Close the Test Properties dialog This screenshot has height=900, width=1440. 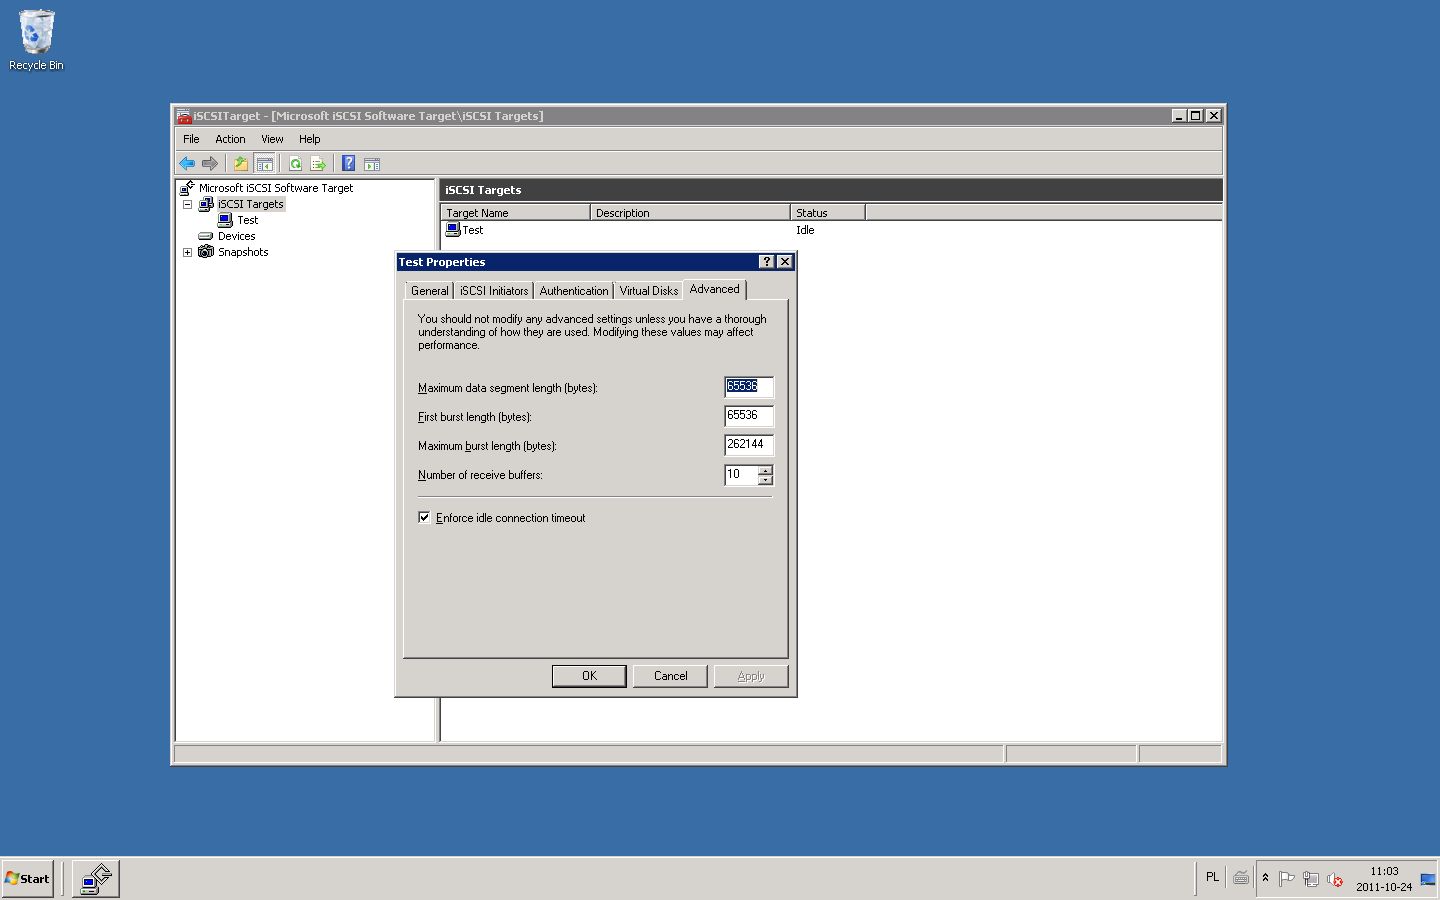pos(785,262)
